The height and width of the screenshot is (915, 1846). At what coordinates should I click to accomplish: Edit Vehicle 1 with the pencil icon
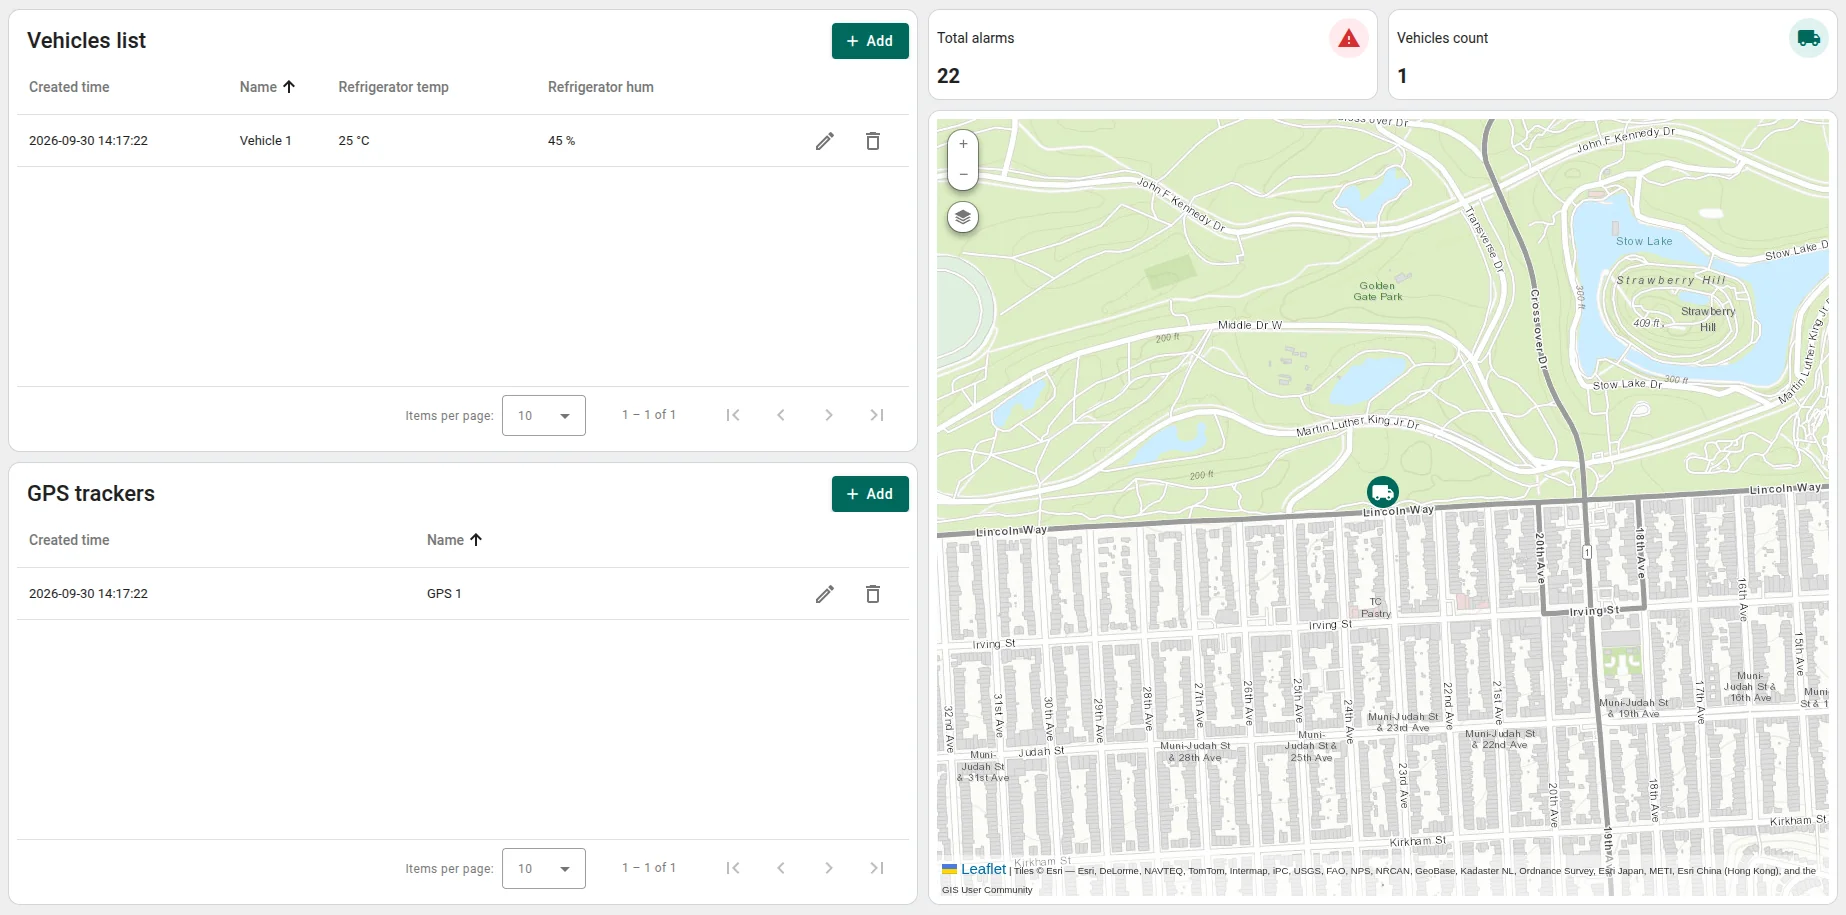tap(825, 141)
